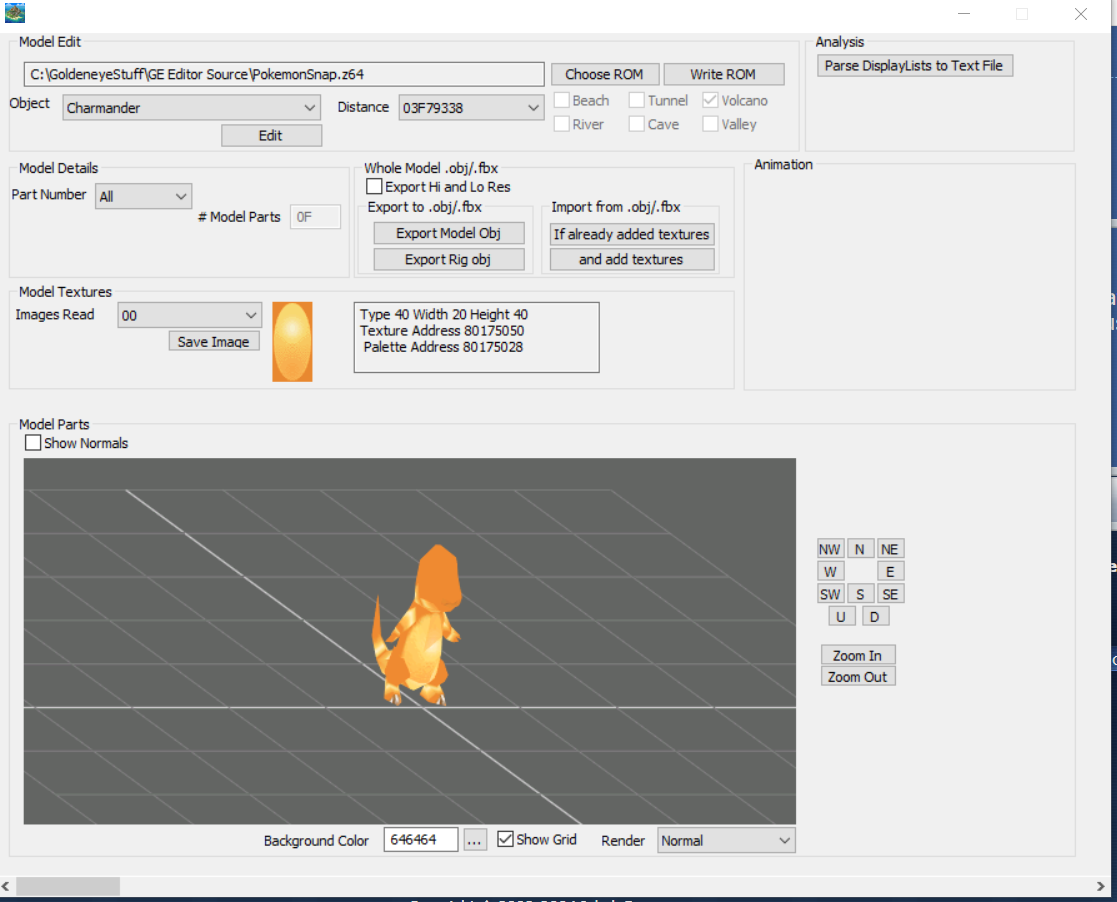The height and width of the screenshot is (902, 1117).
Task: Click Export Model Obj button
Action: click(449, 233)
